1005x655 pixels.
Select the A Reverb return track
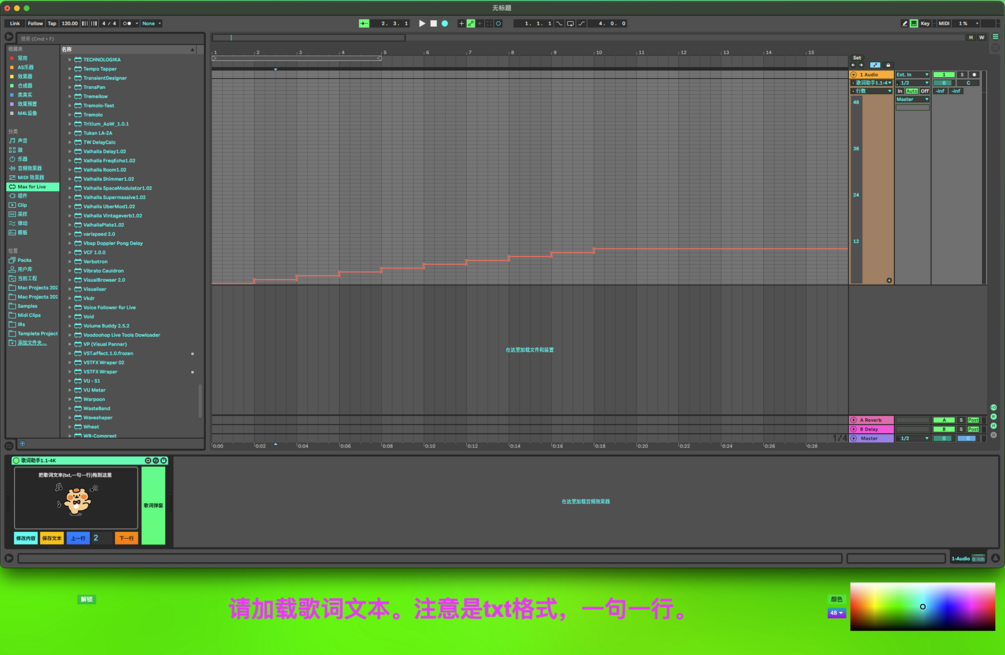tap(872, 420)
